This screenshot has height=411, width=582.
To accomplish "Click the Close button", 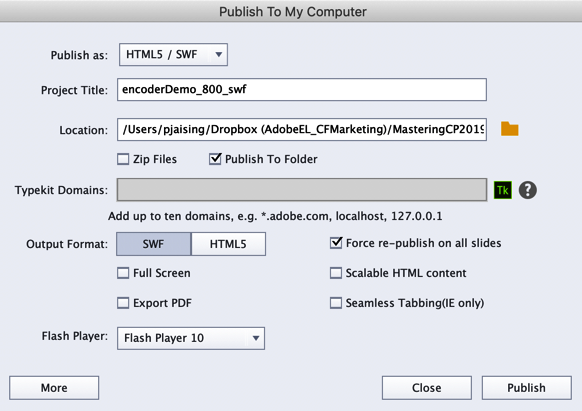I will (x=427, y=388).
